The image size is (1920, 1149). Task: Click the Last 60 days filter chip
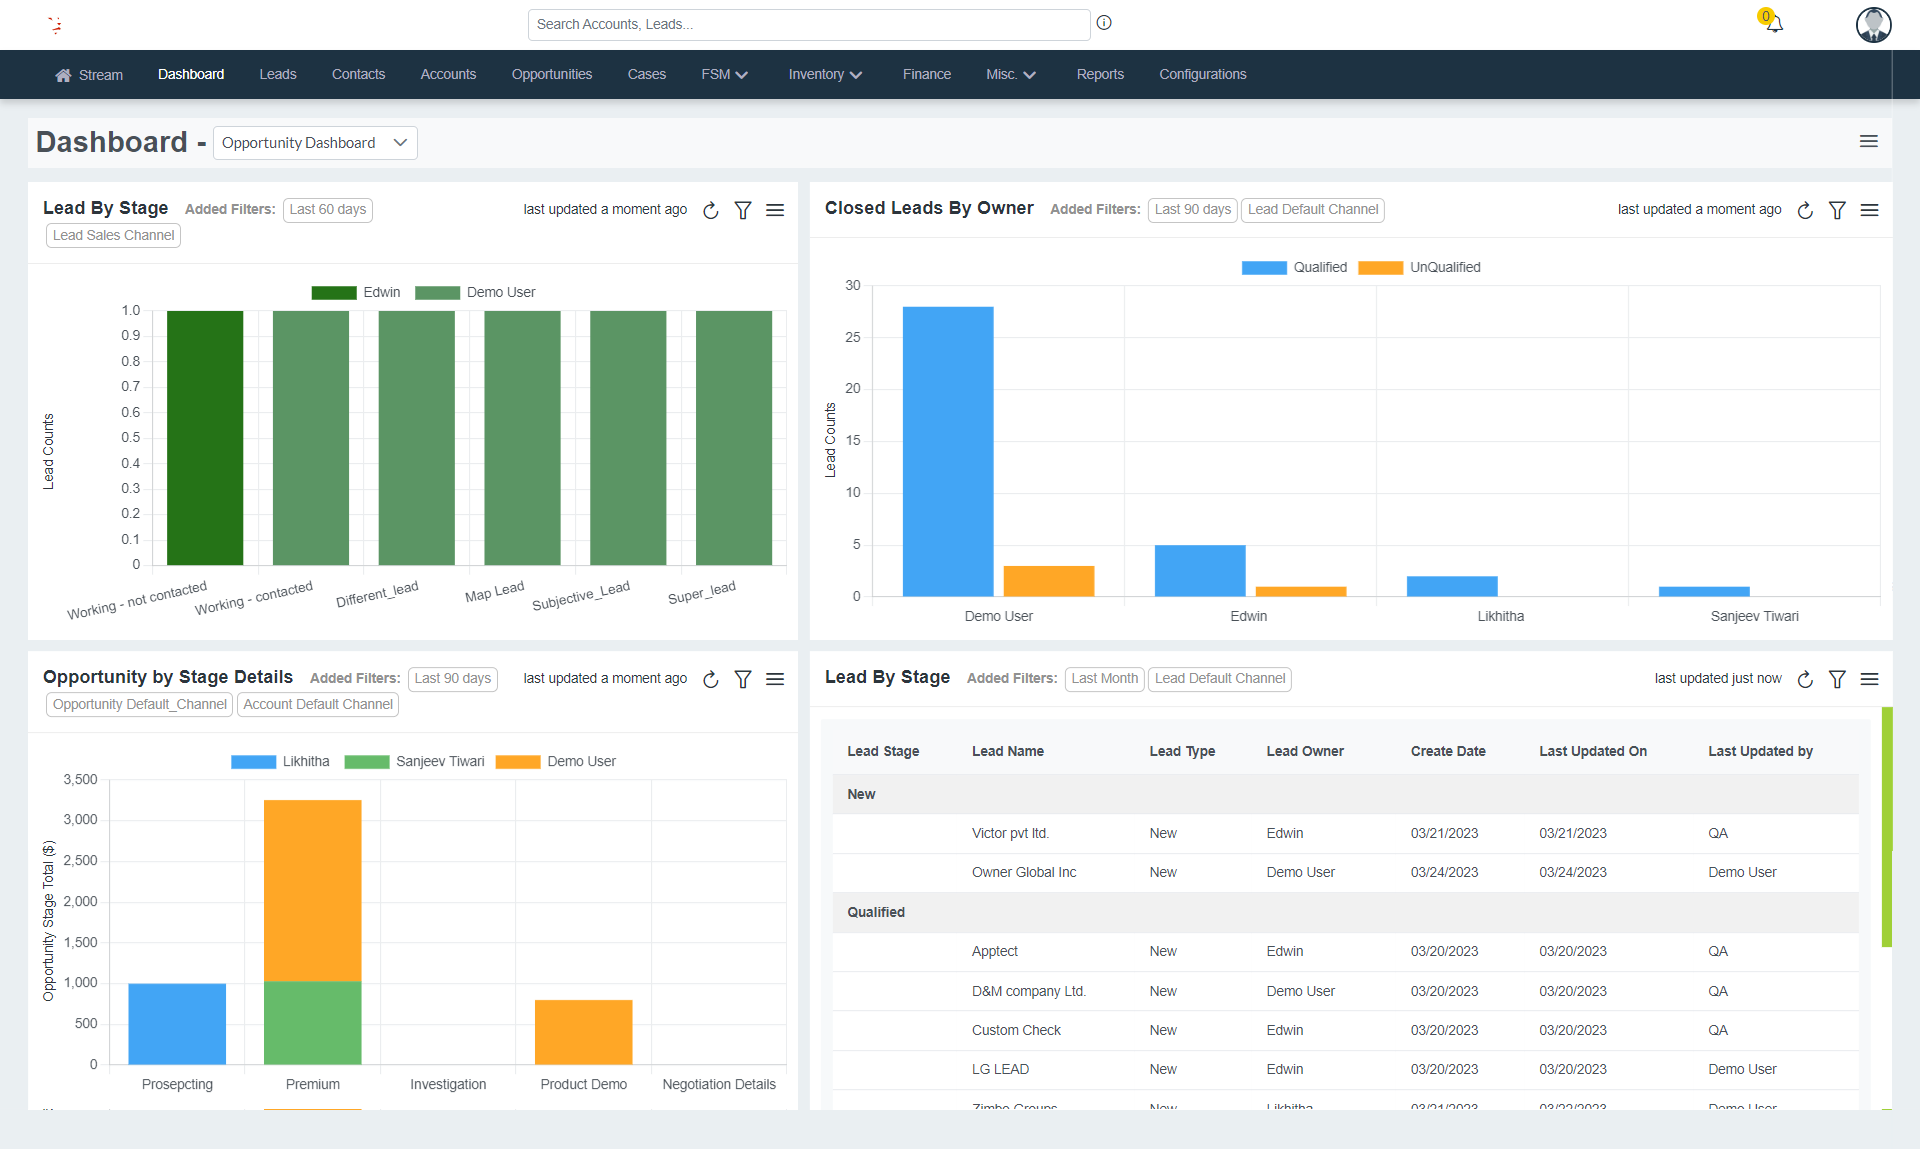pos(327,209)
